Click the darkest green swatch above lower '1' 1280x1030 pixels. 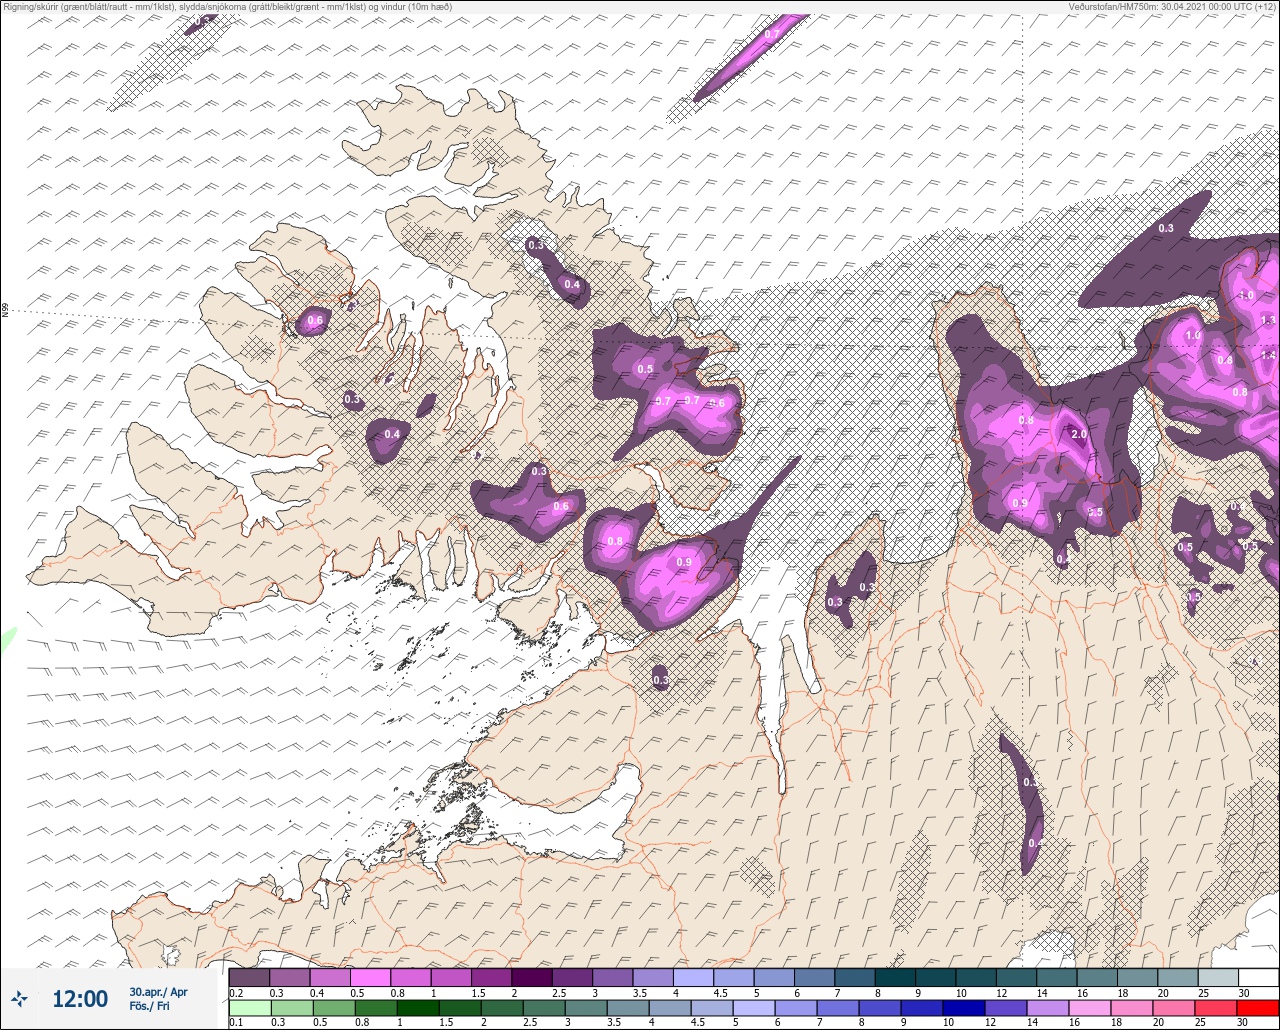coord(416,1007)
